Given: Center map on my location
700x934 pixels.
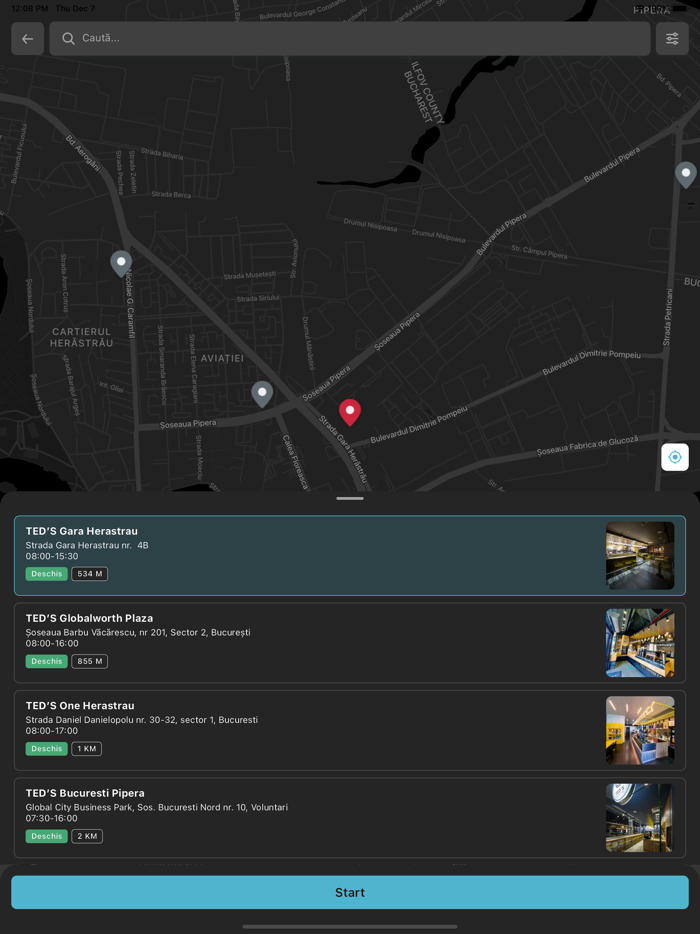Looking at the screenshot, I should [x=675, y=457].
